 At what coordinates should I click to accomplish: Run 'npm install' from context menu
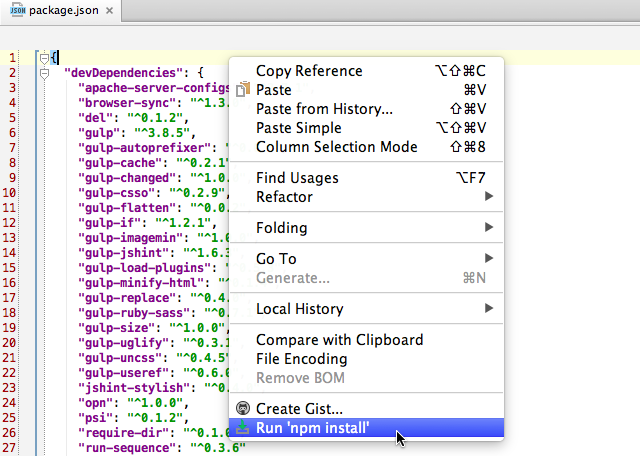click(312, 428)
